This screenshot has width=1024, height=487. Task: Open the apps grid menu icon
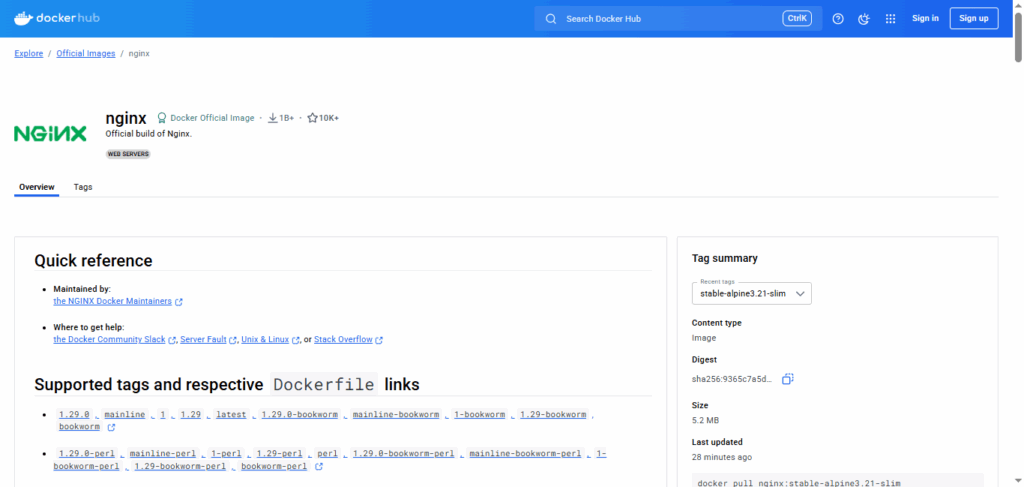[890, 18]
